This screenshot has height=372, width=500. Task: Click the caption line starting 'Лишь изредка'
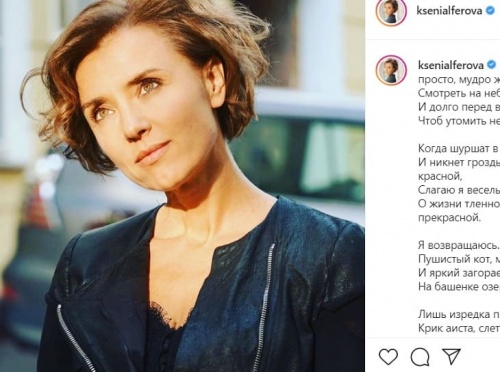point(459,314)
